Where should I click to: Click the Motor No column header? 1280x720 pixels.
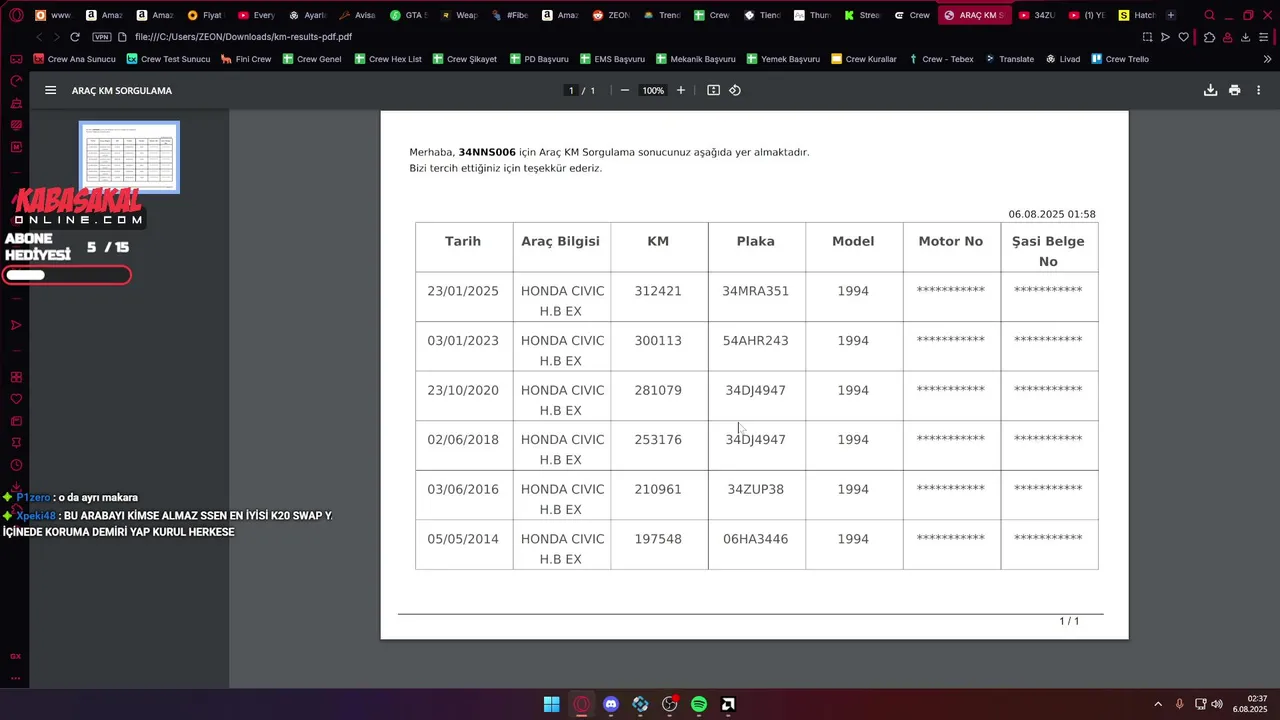pos(951,241)
